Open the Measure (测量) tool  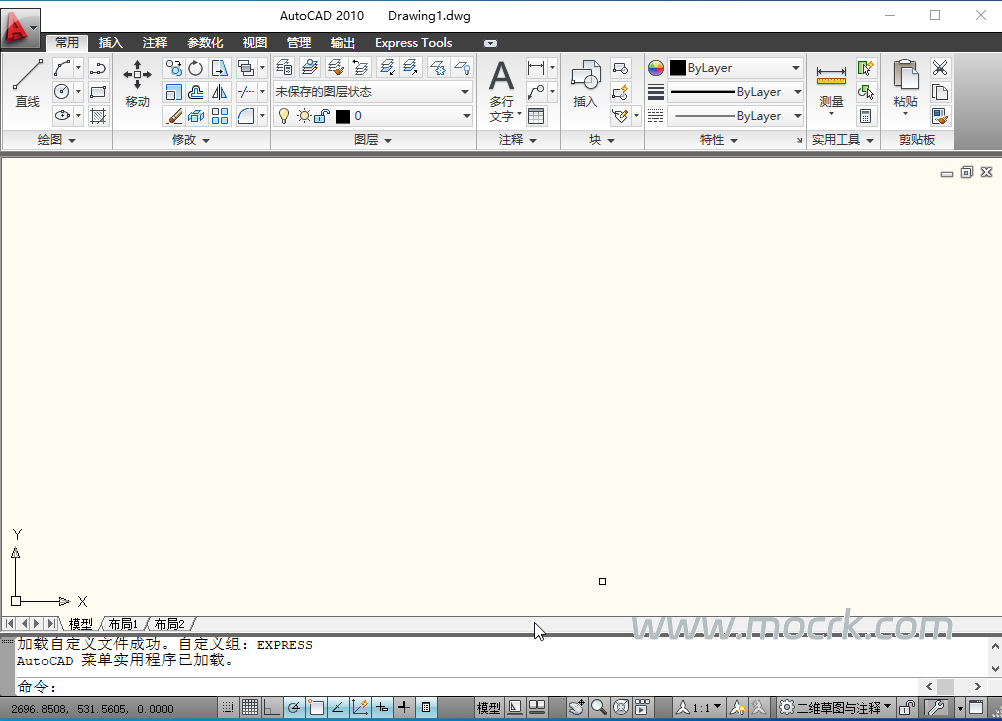click(831, 86)
